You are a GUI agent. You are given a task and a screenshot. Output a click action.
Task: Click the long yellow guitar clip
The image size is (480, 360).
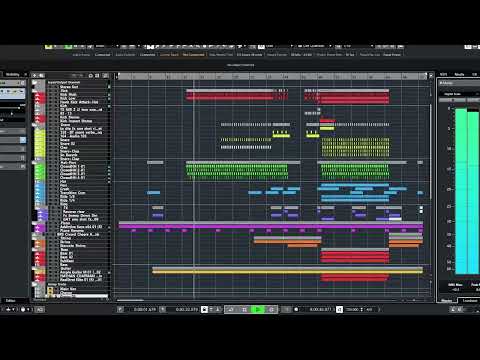point(287,272)
